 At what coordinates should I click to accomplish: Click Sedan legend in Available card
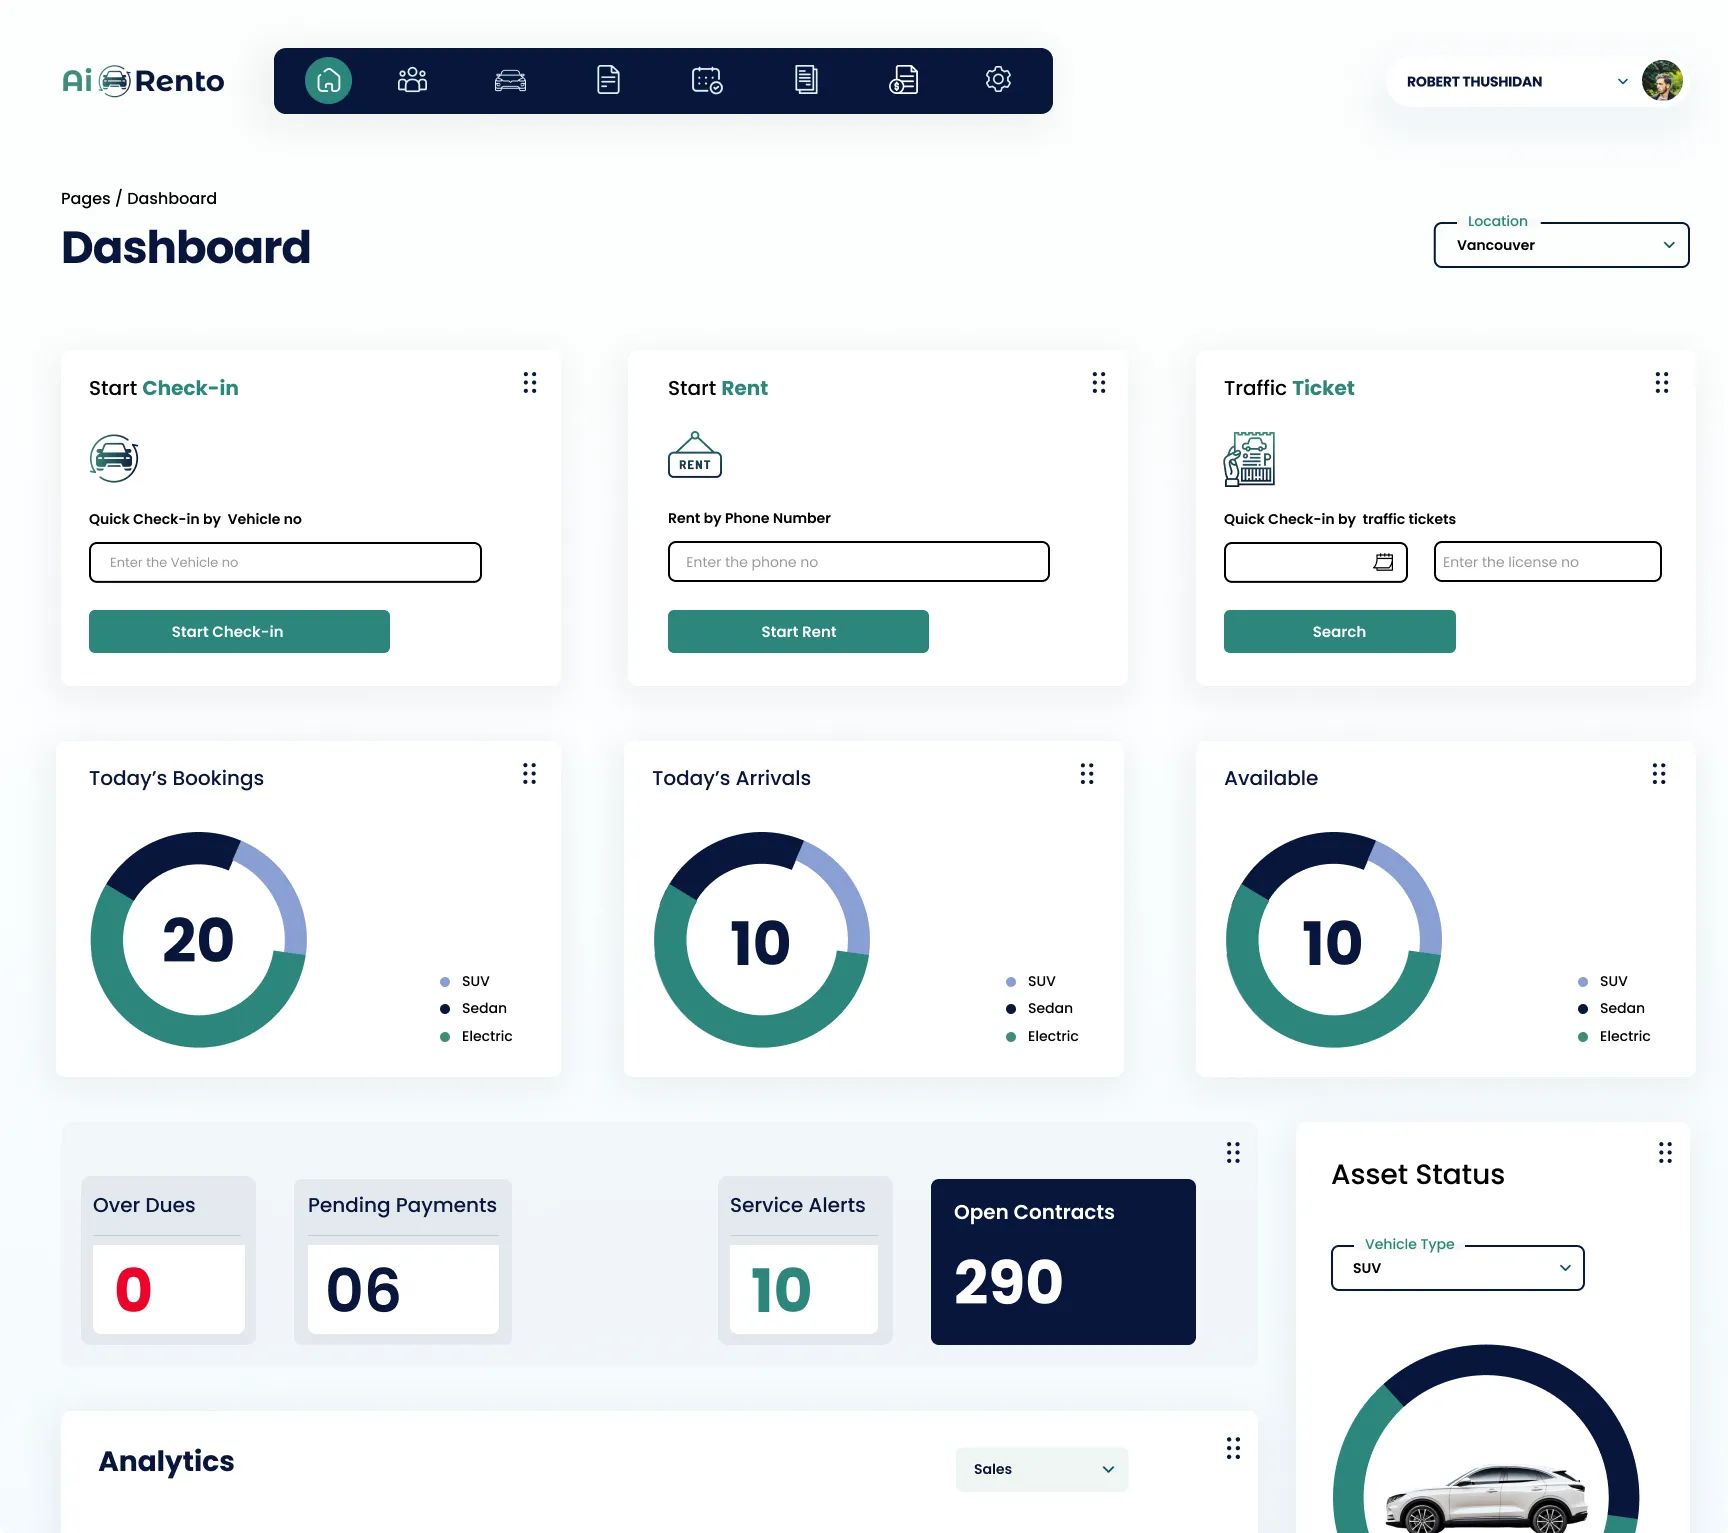(x=1612, y=1009)
